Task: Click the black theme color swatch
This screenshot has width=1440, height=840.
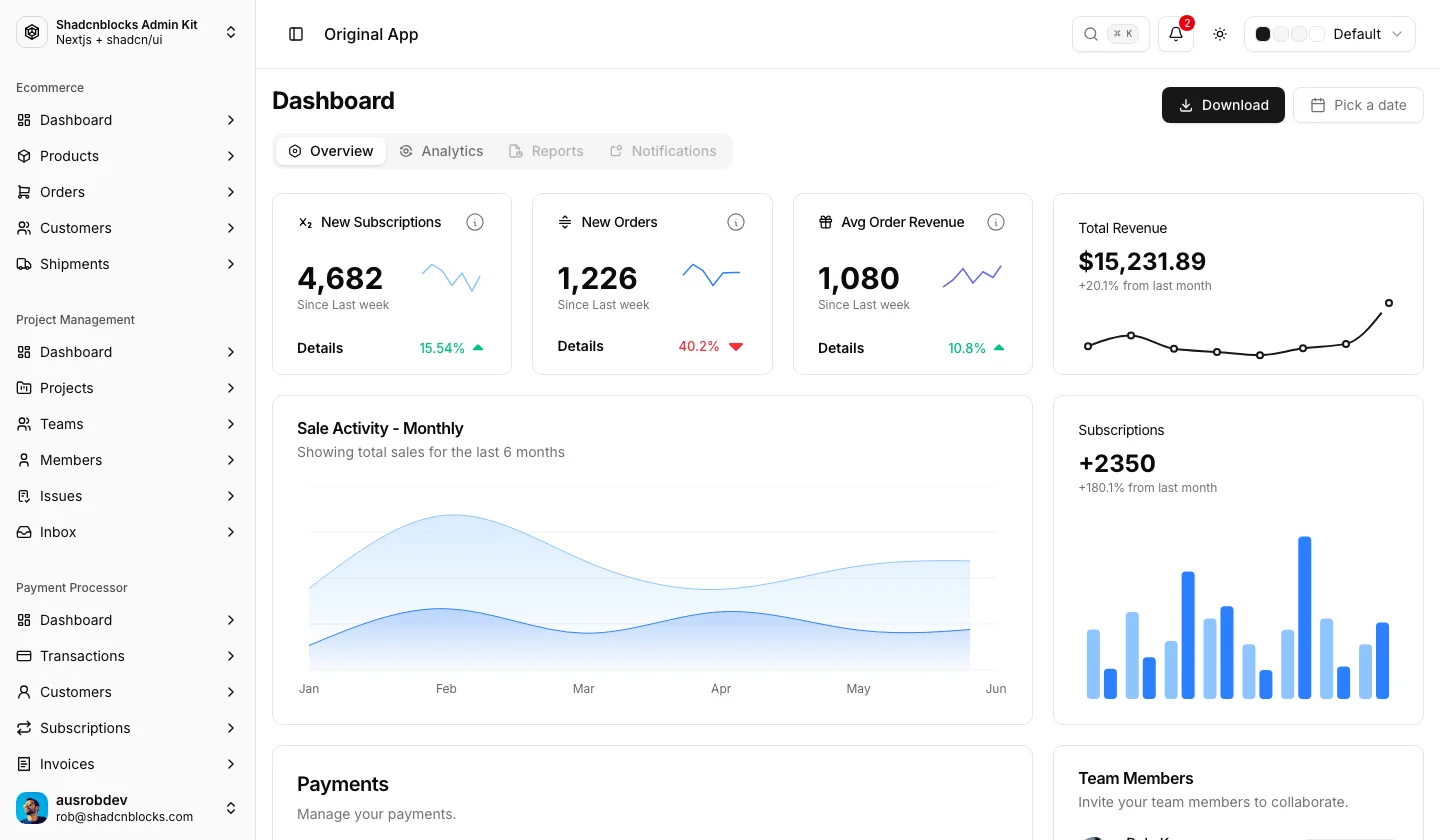Action: [1263, 34]
